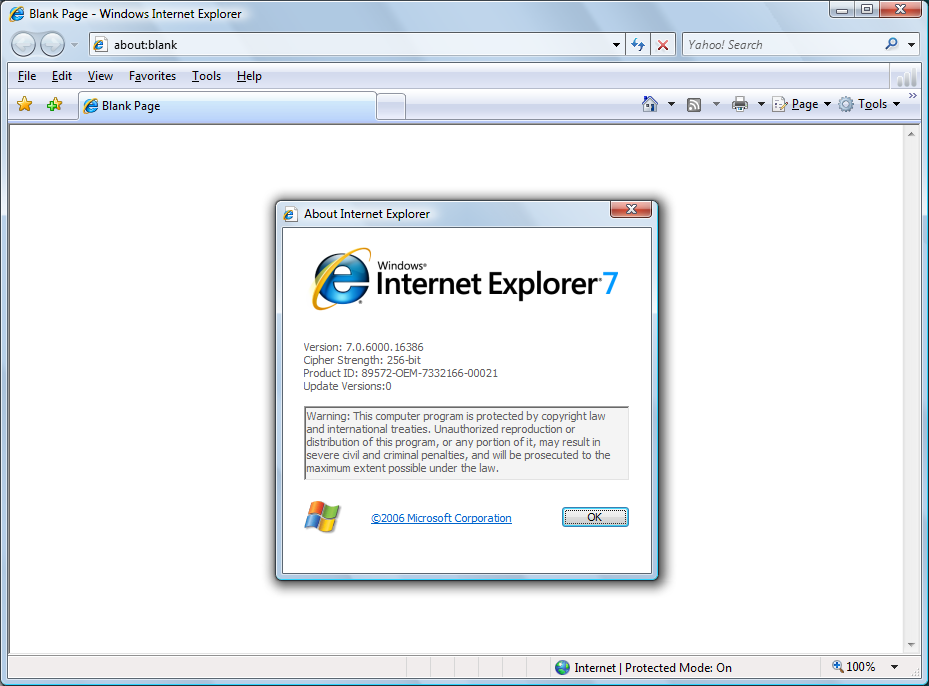929x686 pixels.
Task: Click the RSS Feeds icon
Action: (694, 104)
